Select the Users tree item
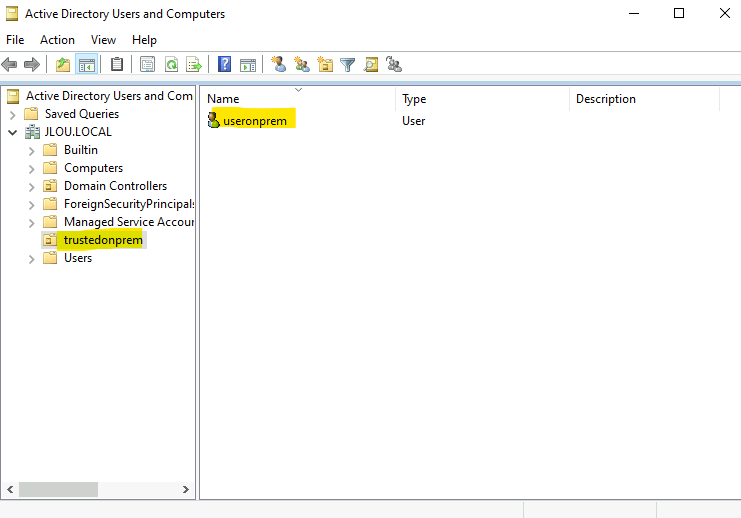Viewport: 741px width, 518px height. coord(78,258)
